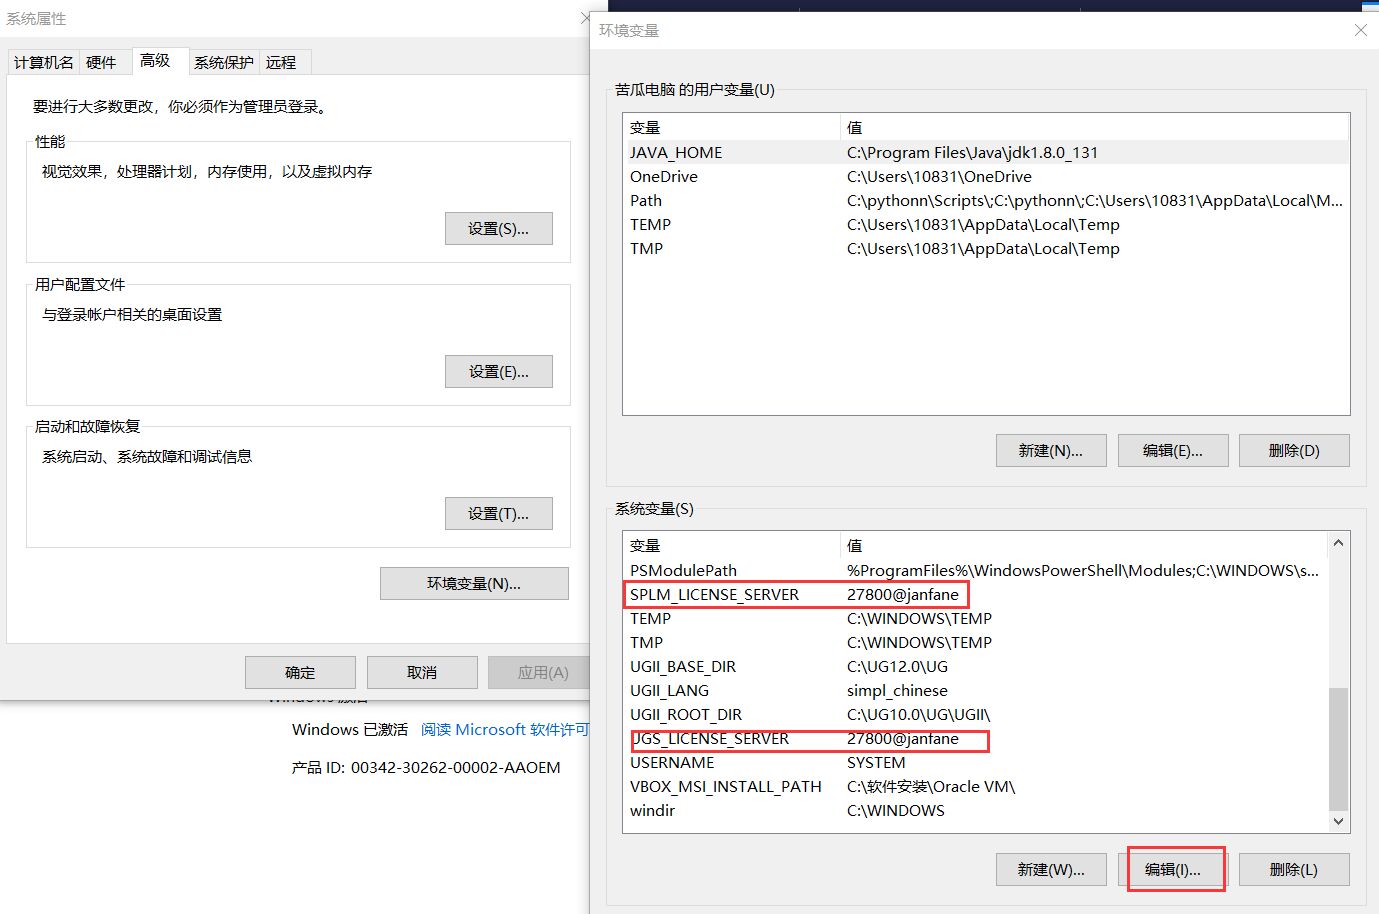Click the highlighted 编辑(I) button

coord(1174,869)
